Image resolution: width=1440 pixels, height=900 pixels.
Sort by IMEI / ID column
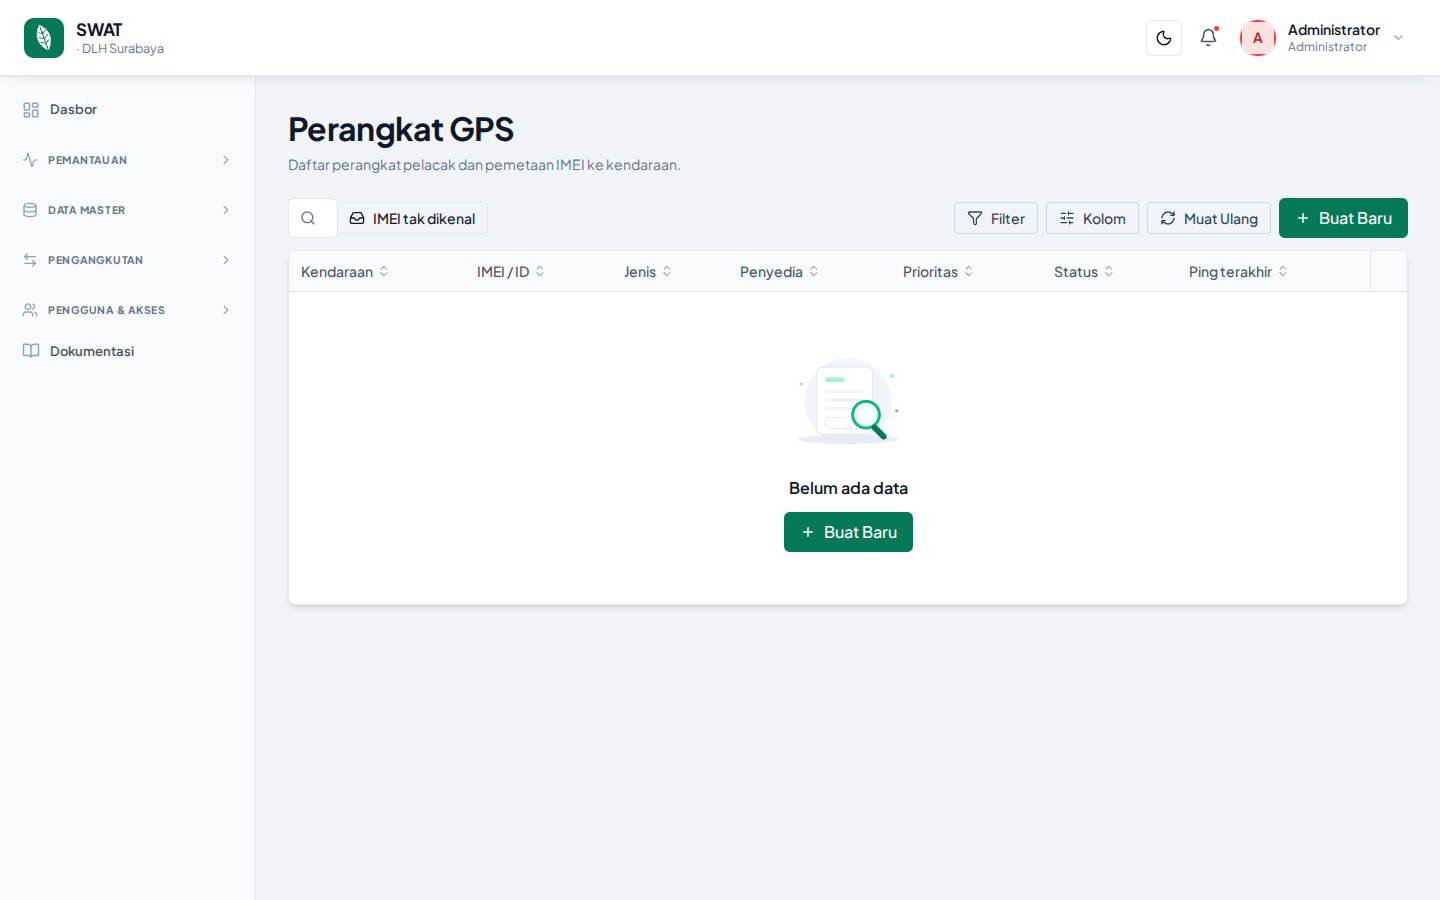pyautogui.click(x=511, y=272)
